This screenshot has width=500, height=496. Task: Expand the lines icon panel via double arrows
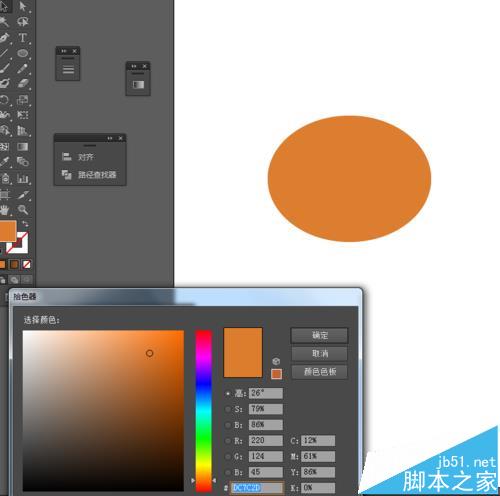coord(64,51)
